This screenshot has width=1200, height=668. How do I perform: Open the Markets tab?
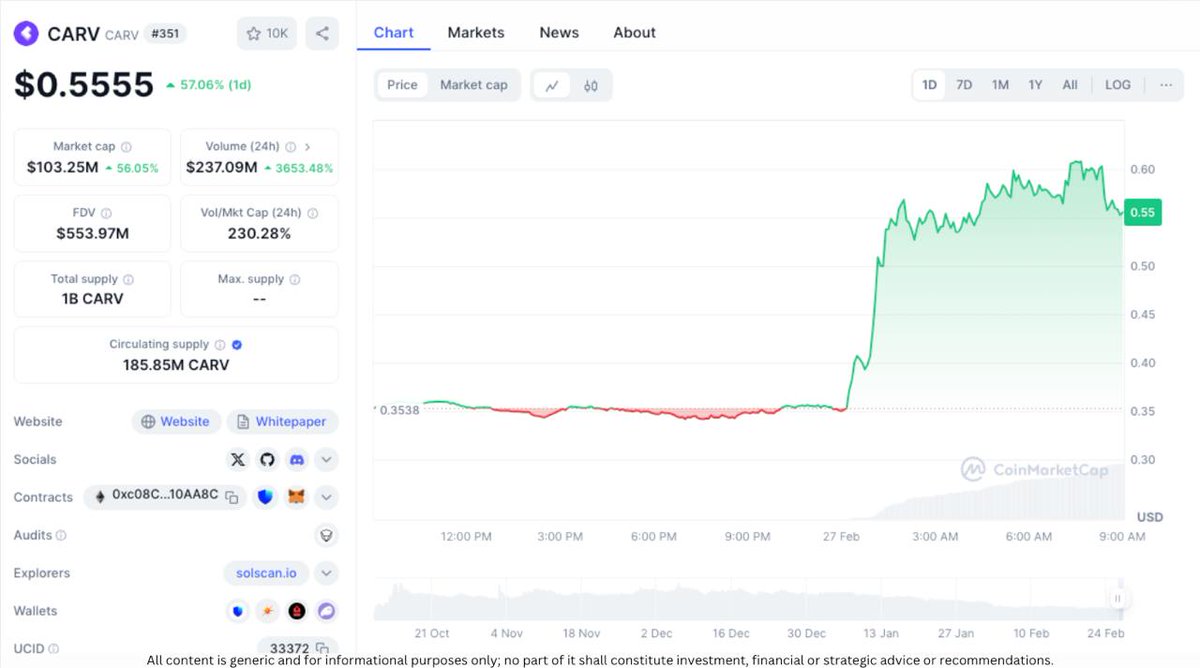476,33
